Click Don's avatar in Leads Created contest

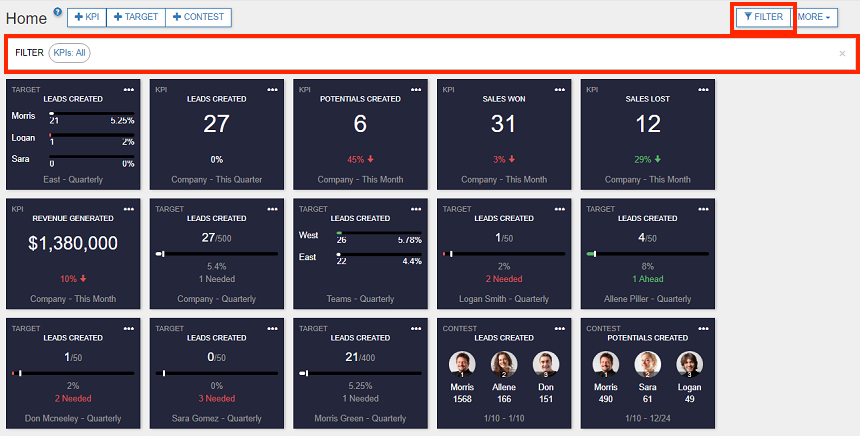[546, 365]
